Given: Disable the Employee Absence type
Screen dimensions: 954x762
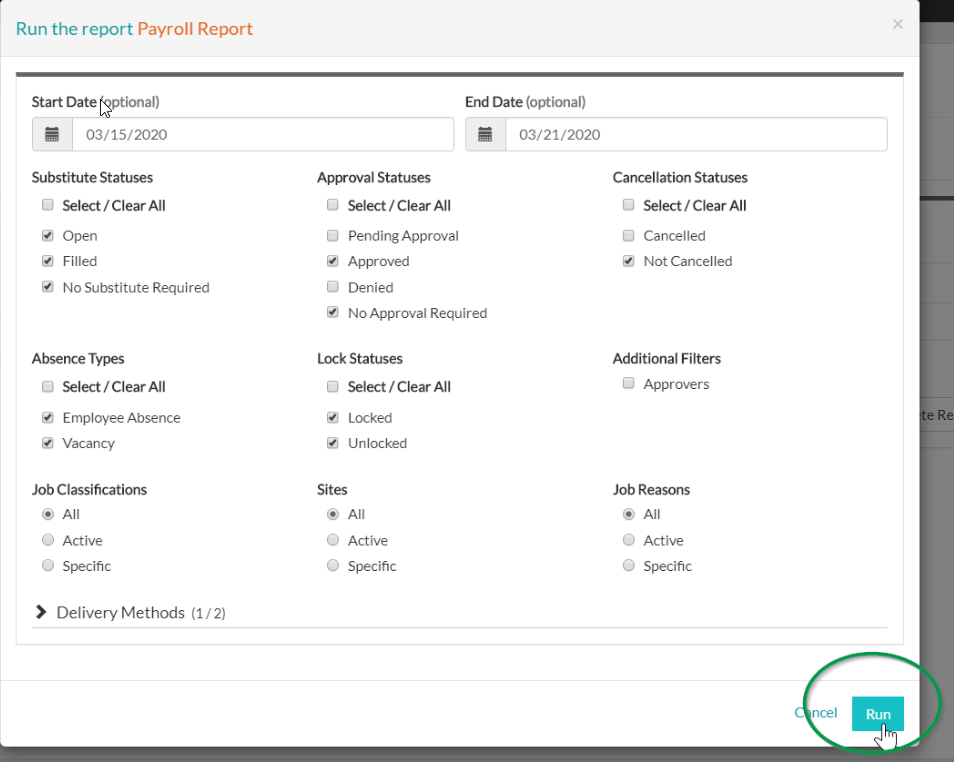Looking at the screenshot, I should click(47, 417).
